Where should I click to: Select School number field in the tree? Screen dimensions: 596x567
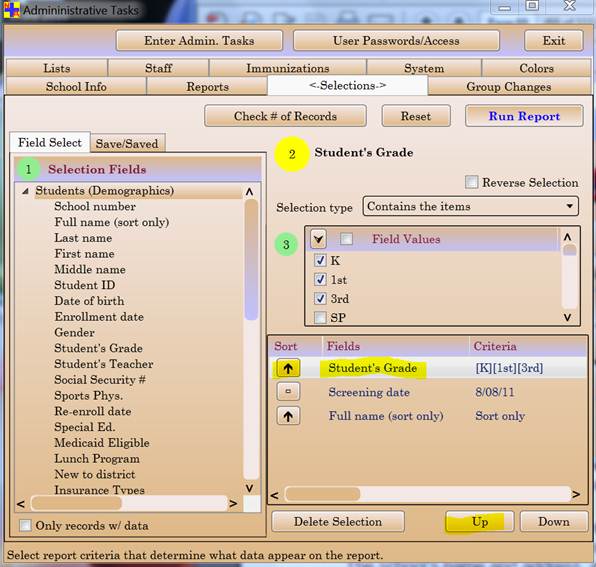pyautogui.click(x=95, y=206)
